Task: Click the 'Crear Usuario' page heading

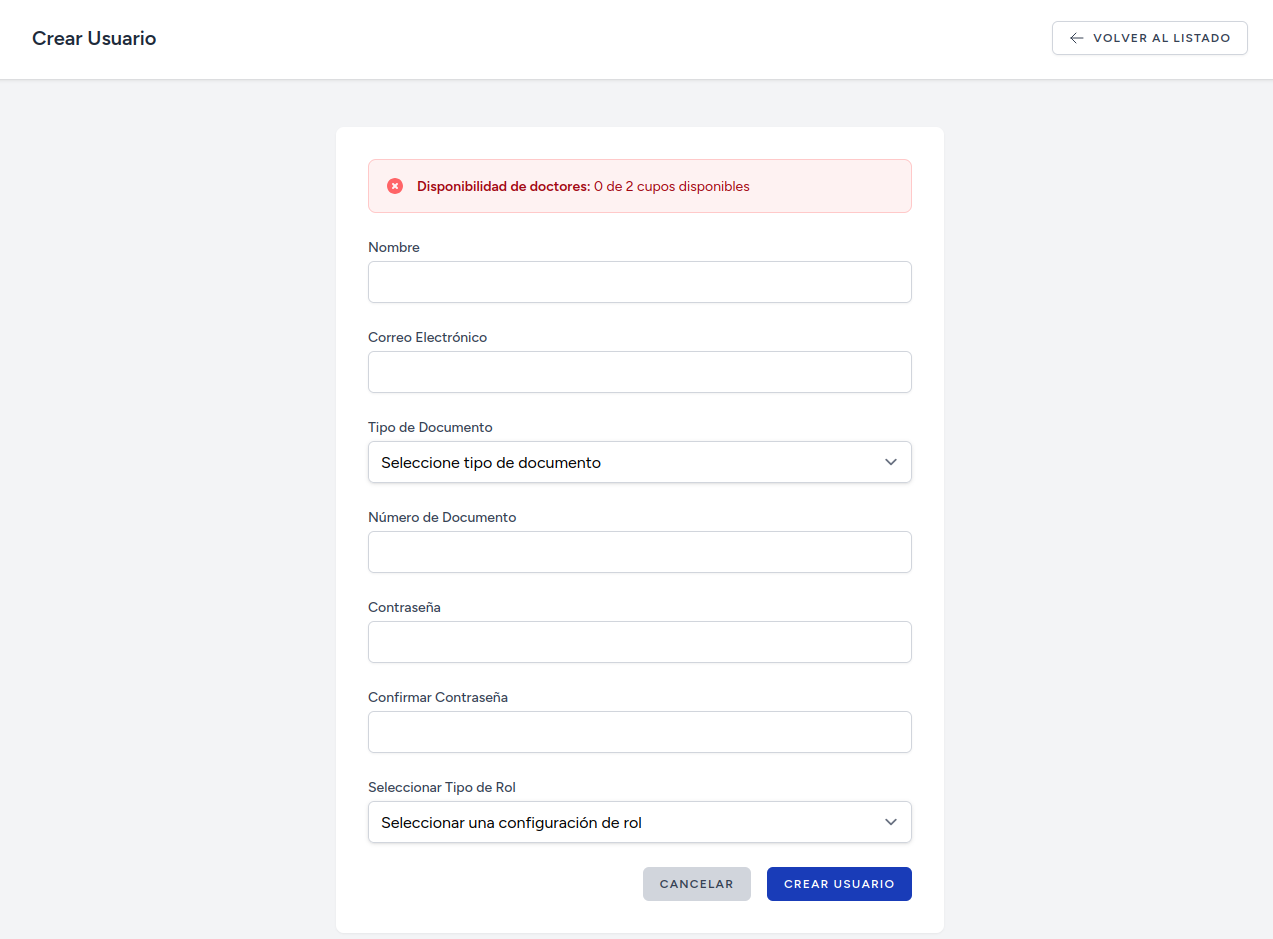Action: tap(94, 39)
